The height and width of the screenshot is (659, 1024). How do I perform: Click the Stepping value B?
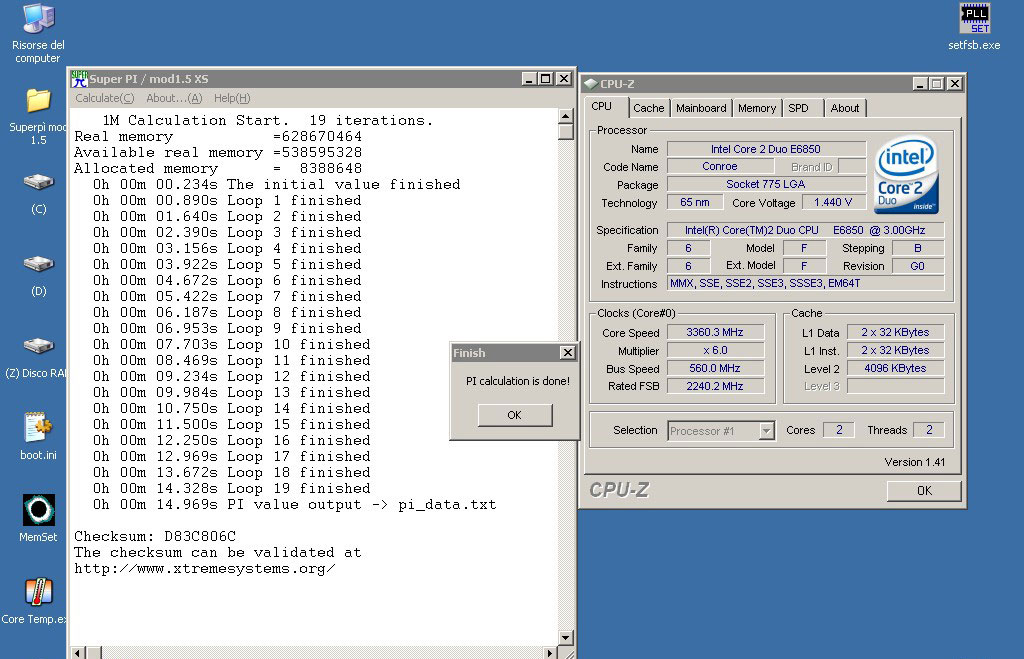point(918,248)
